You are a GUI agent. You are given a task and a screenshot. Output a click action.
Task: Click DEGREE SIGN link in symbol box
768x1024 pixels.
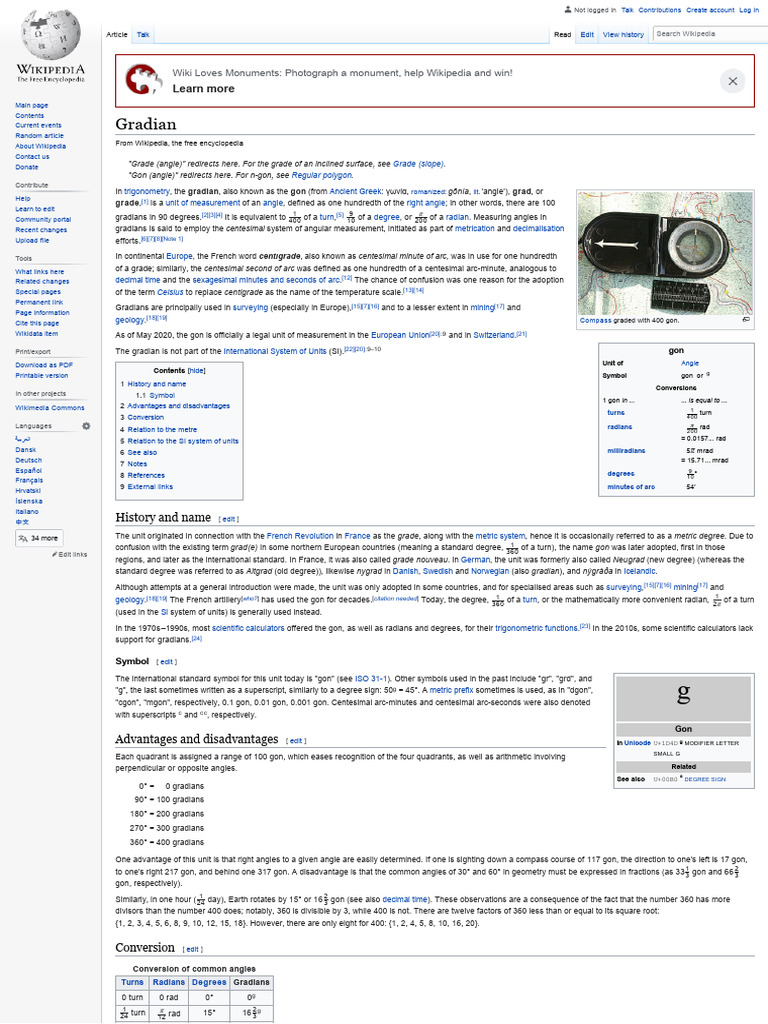(705, 779)
